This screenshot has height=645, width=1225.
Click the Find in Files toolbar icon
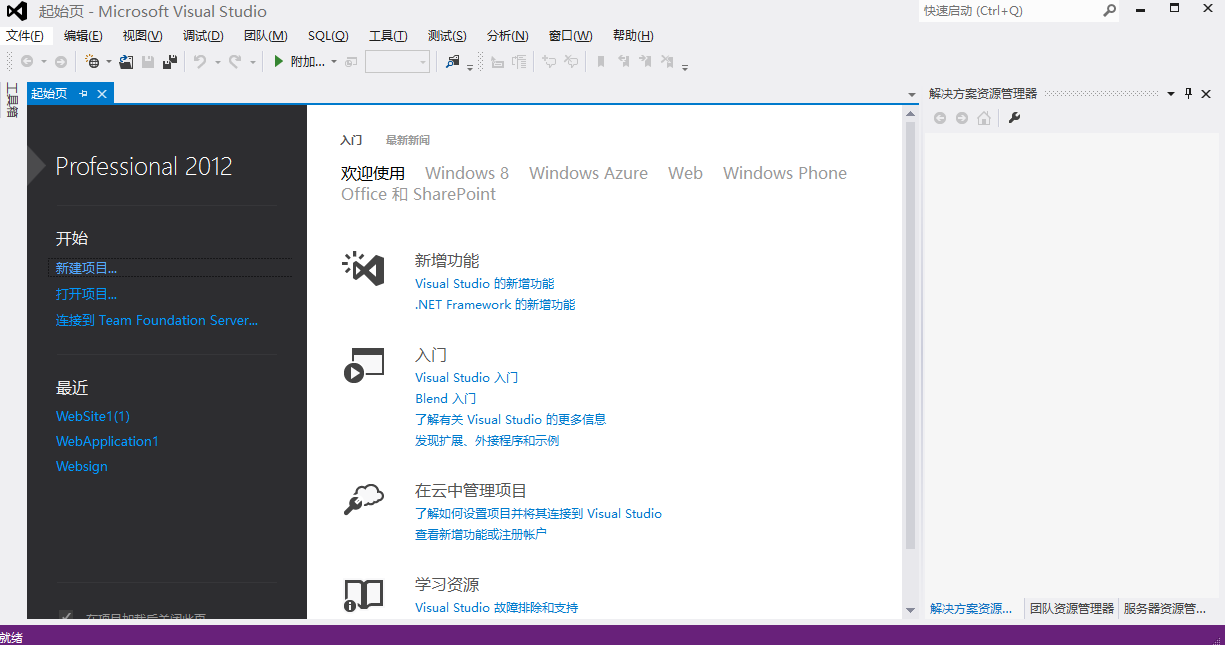[x=453, y=62]
